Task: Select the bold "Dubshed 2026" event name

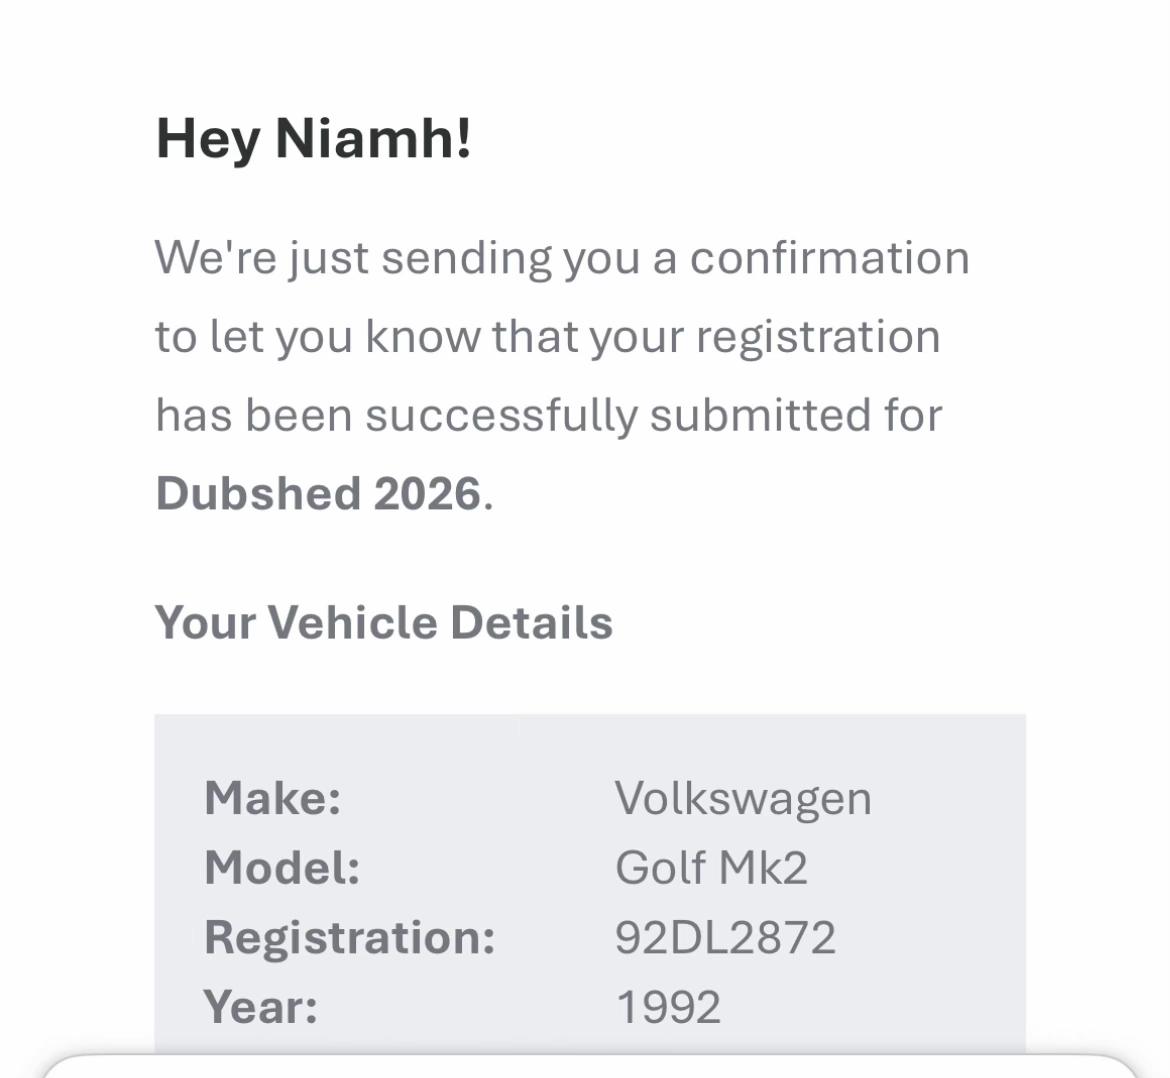Action: point(319,493)
